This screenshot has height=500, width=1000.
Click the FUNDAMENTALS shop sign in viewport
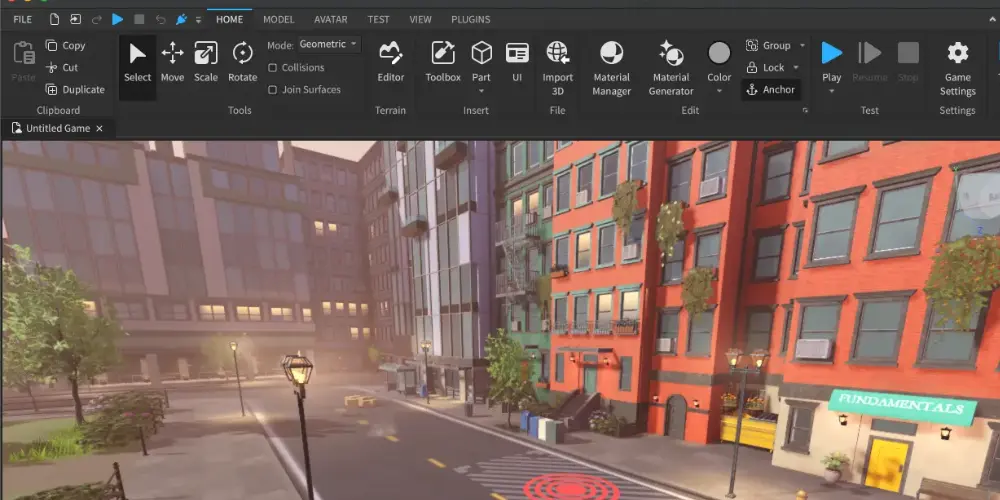coord(901,408)
